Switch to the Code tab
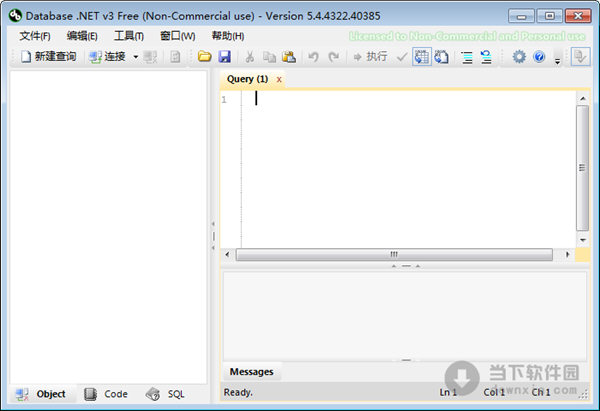 [x=106, y=394]
